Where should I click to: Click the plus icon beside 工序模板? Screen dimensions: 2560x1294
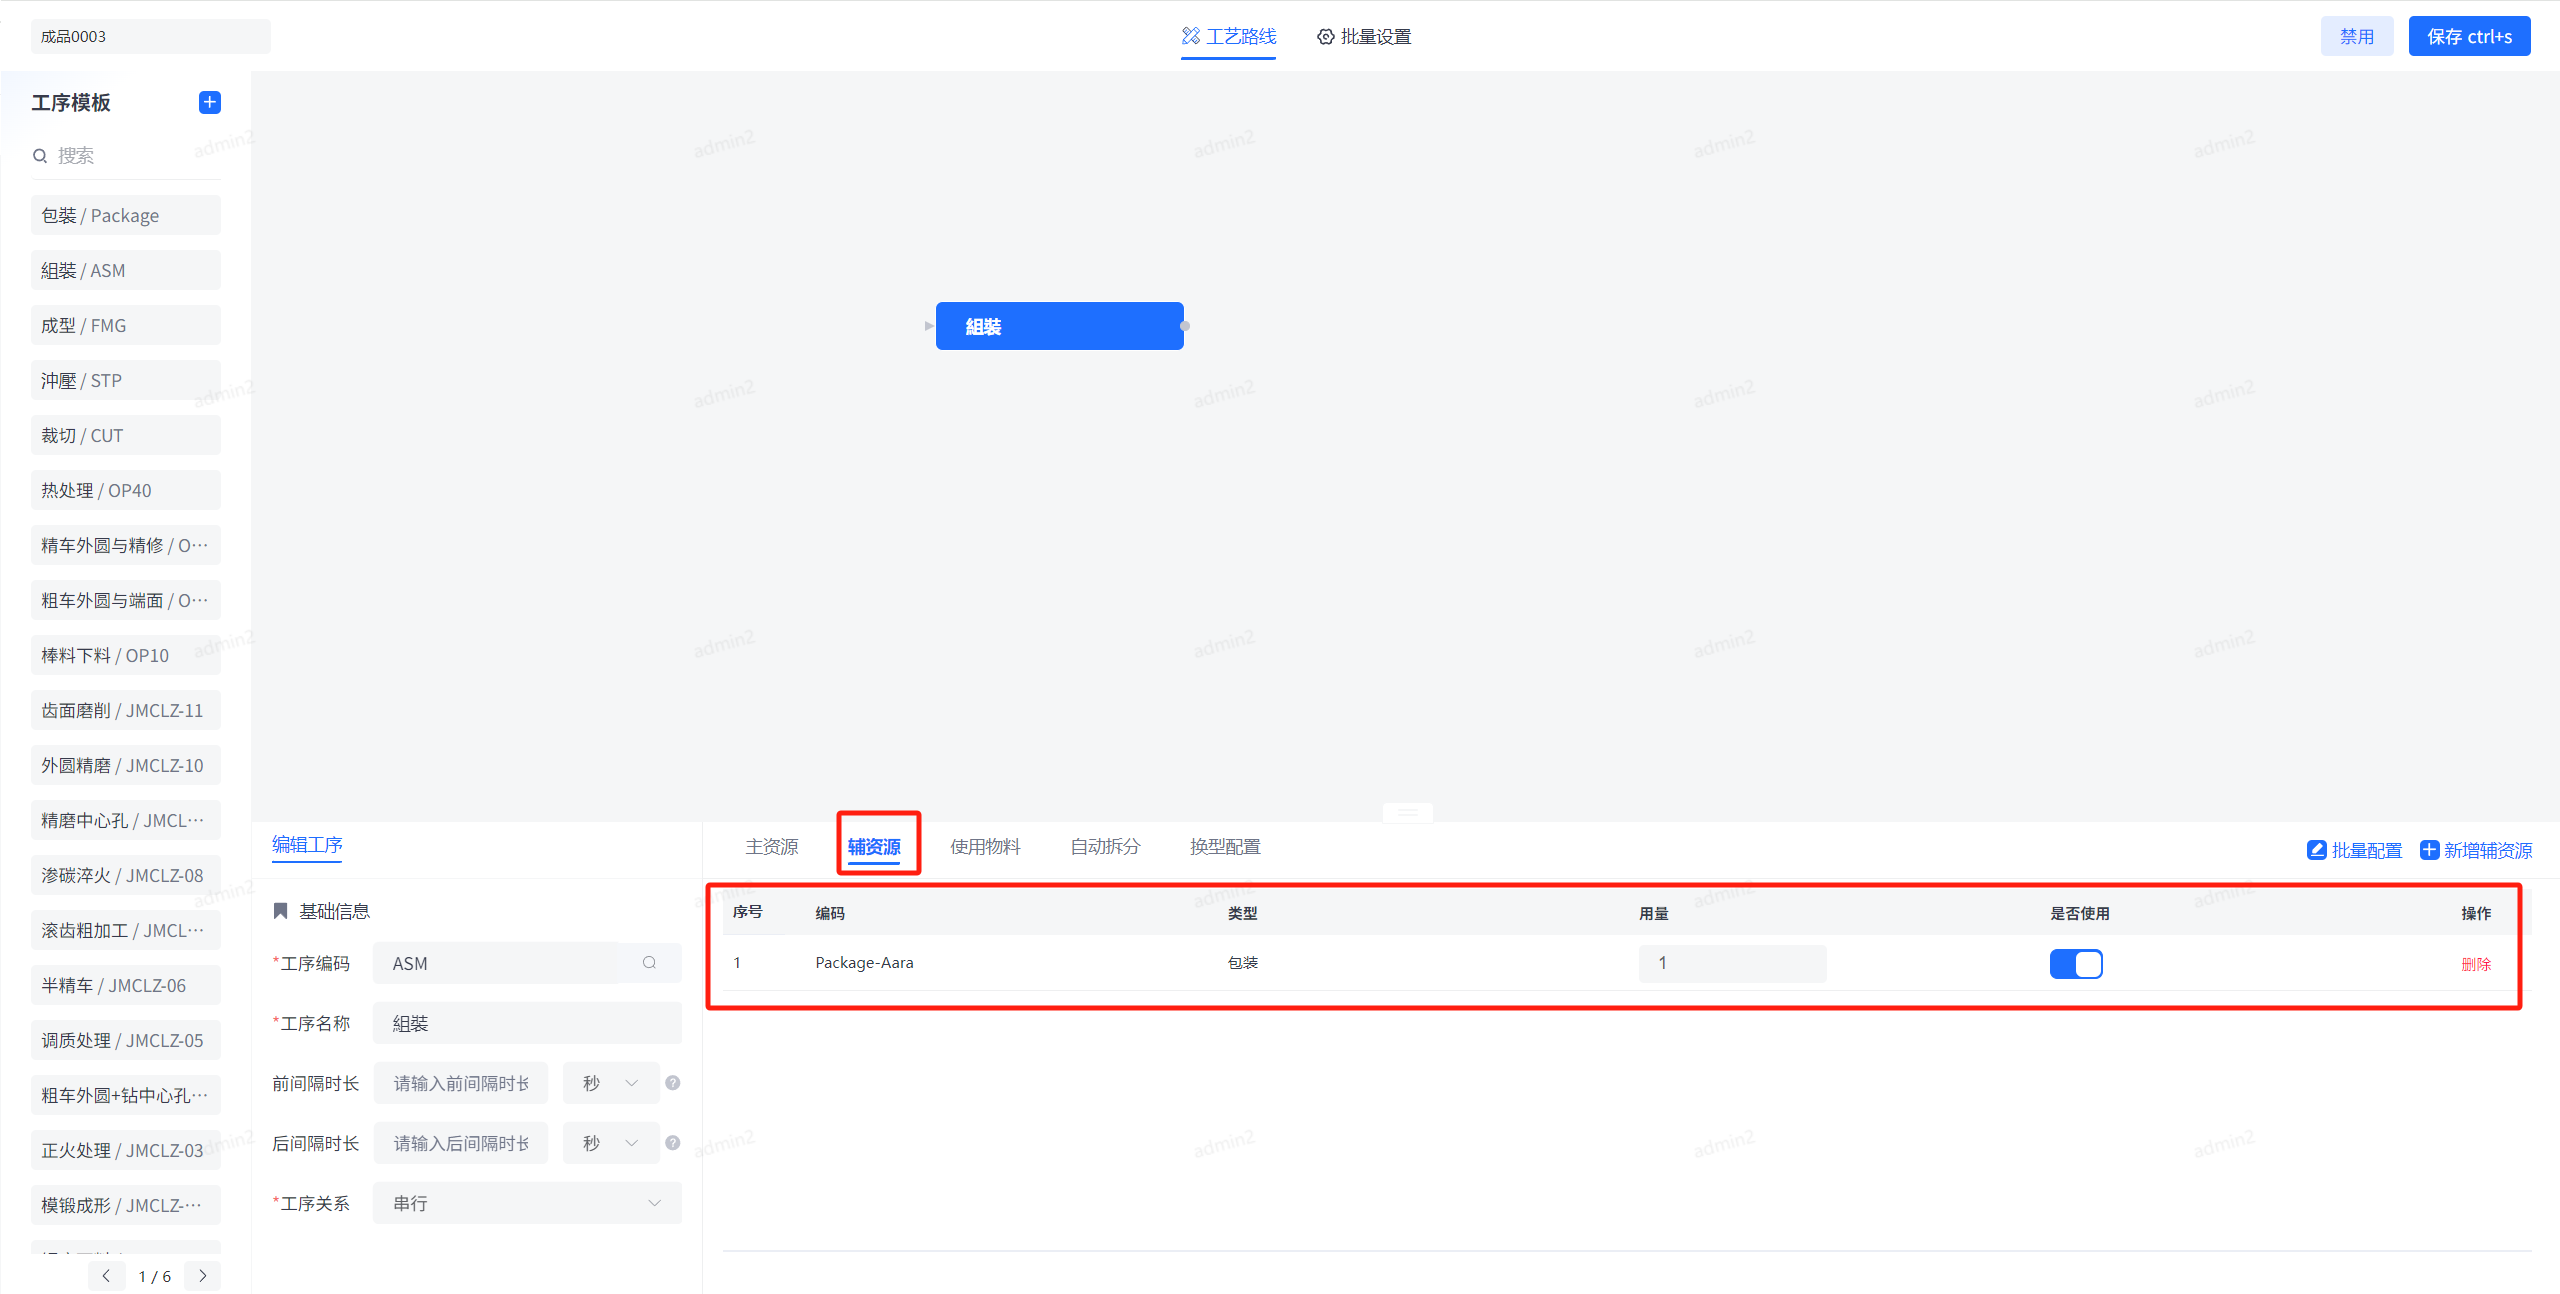coord(210,102)
